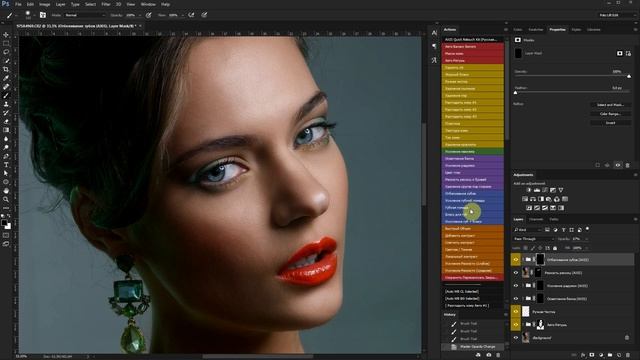Click the pixel mask icon in Properties
This screenshot has height=360, width=640.
[x=620, y=53]
